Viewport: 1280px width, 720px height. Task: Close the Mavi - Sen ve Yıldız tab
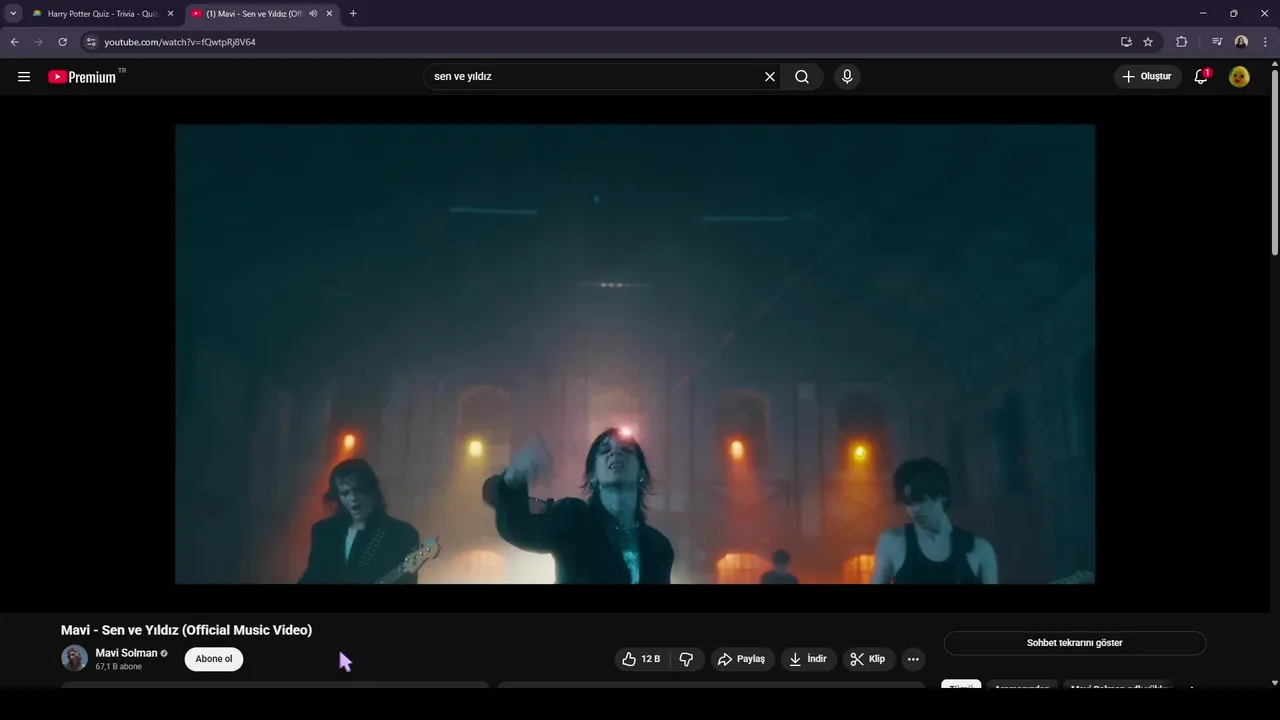329,14
